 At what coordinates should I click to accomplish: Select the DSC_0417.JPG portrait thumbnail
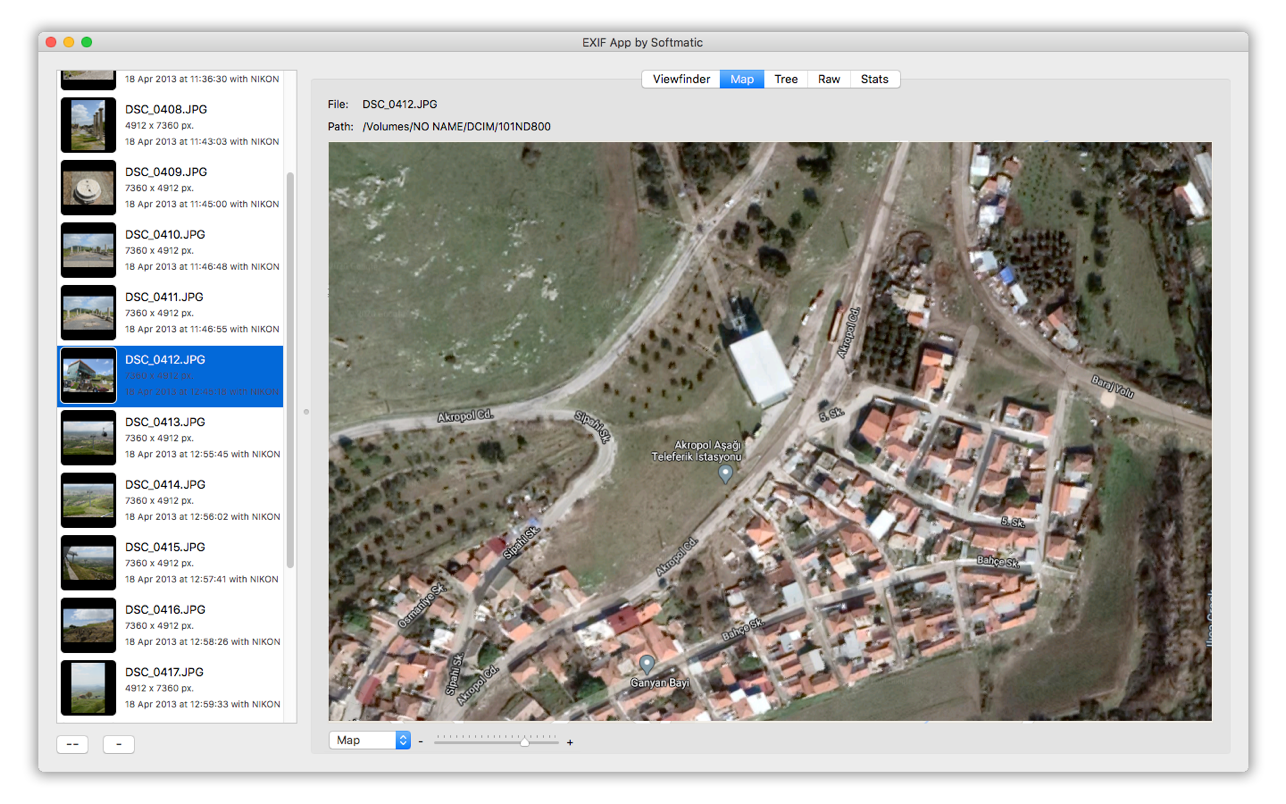88,688
